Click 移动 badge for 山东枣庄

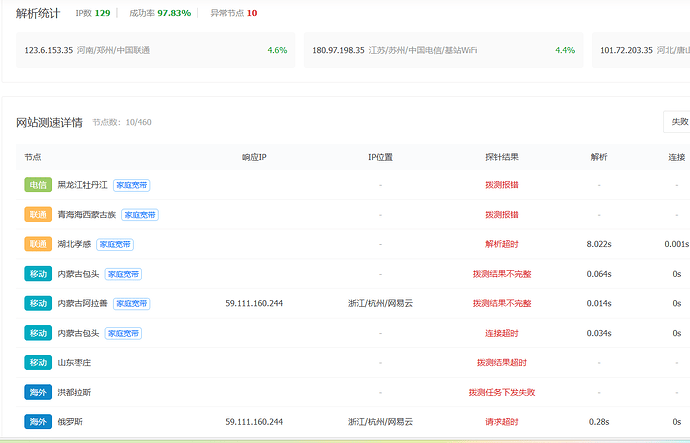click(38, 362)
